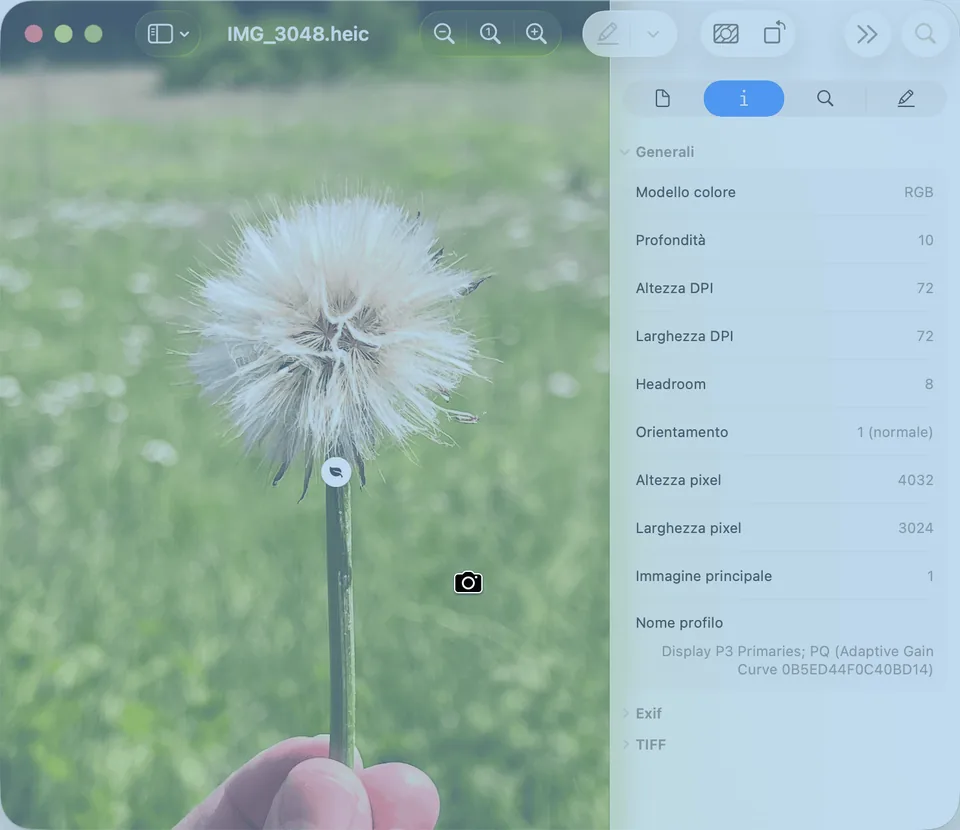Viewport: 960px width, 830px height.
Task: Reset zoom to actual size
Action: (490, 34)
